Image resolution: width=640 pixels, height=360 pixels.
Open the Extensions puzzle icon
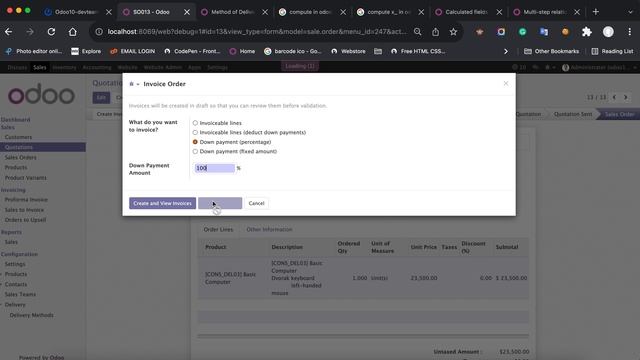tap(587, 31)
